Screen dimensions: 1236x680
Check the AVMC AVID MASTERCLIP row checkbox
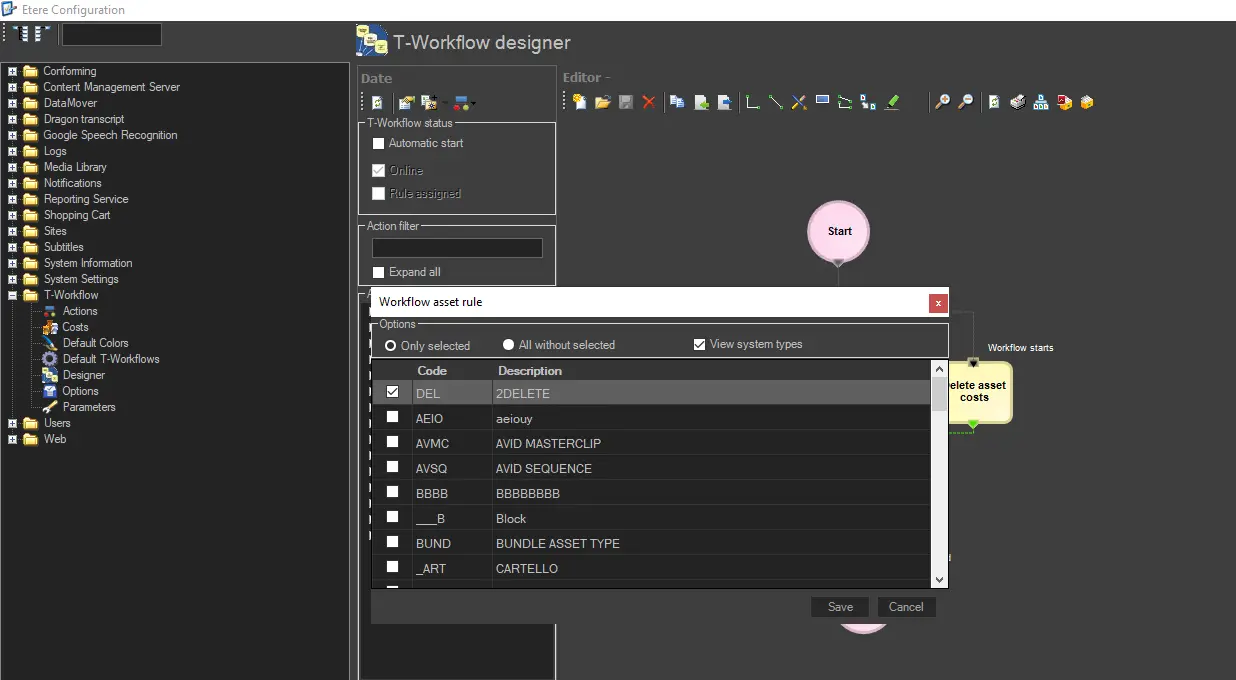393,442
